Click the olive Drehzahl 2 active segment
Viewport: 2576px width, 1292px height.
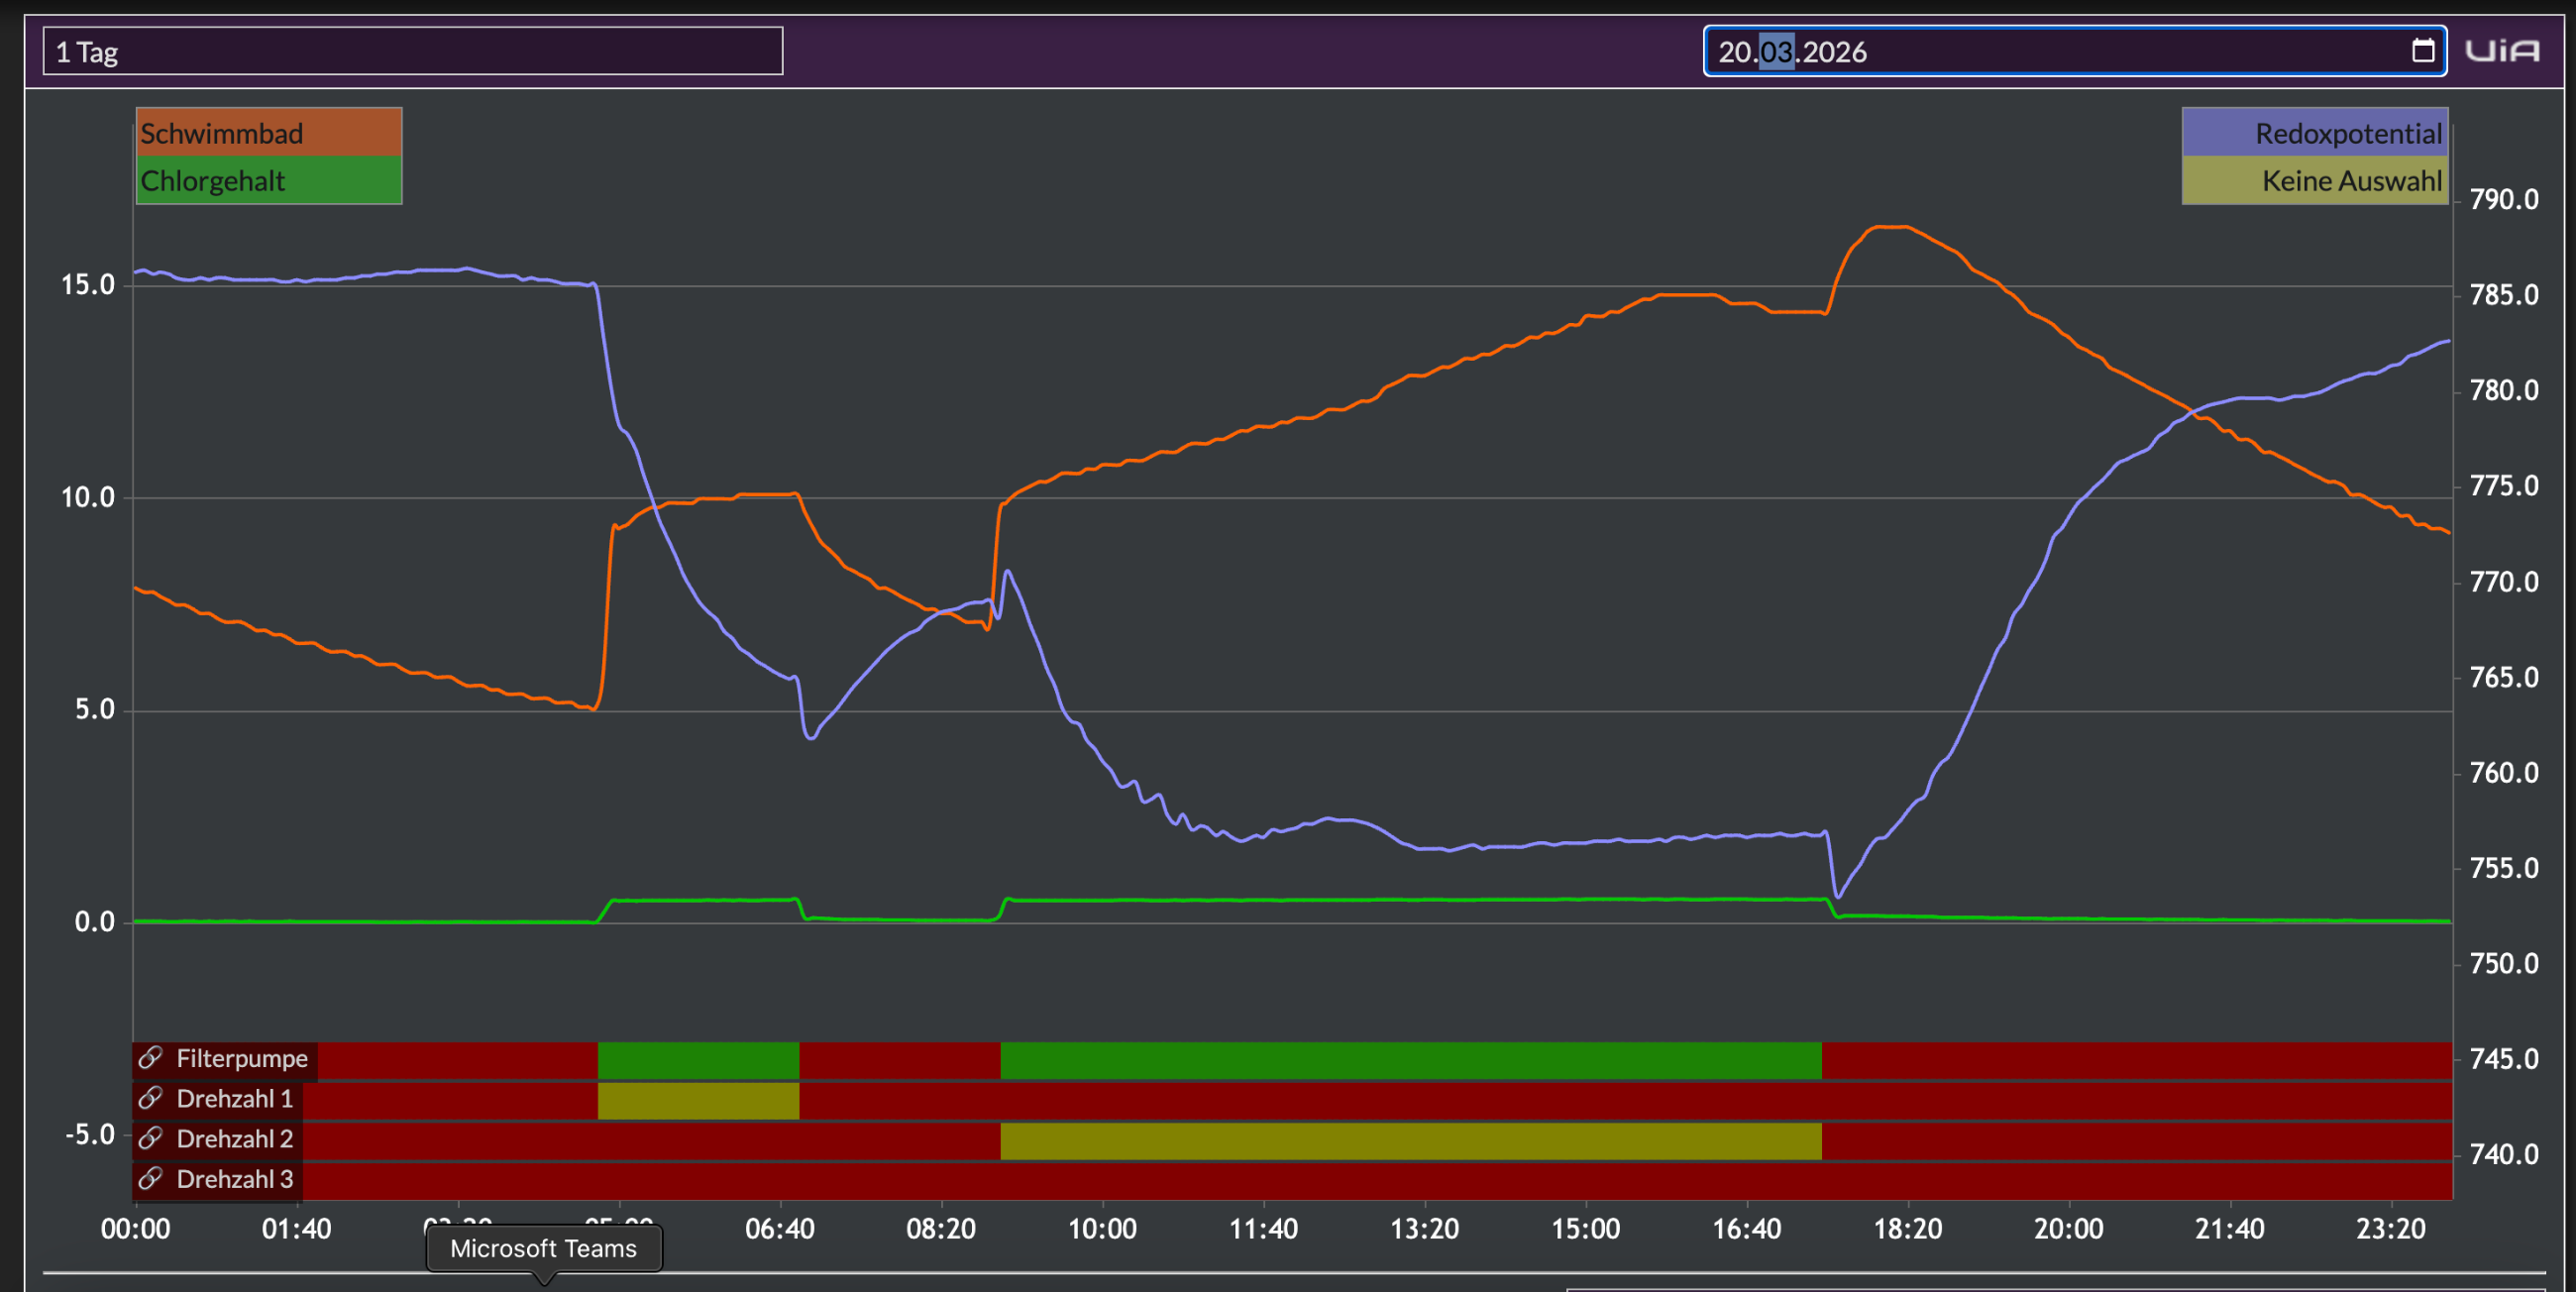point(1411,1141)
